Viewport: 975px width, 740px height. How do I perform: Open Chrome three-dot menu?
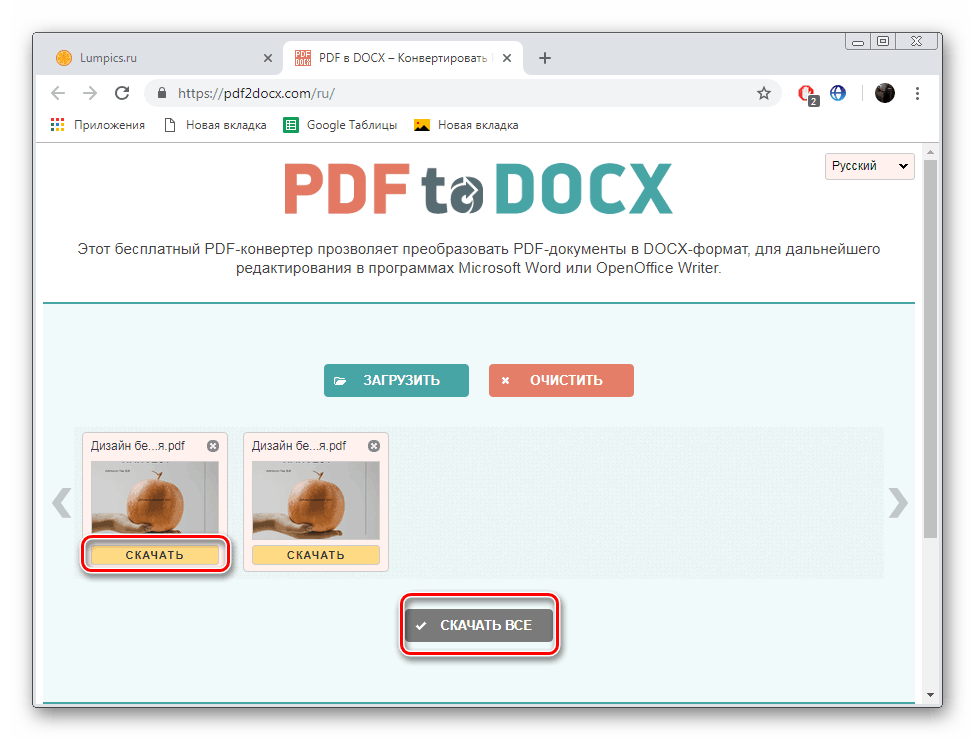click(917, 93)
